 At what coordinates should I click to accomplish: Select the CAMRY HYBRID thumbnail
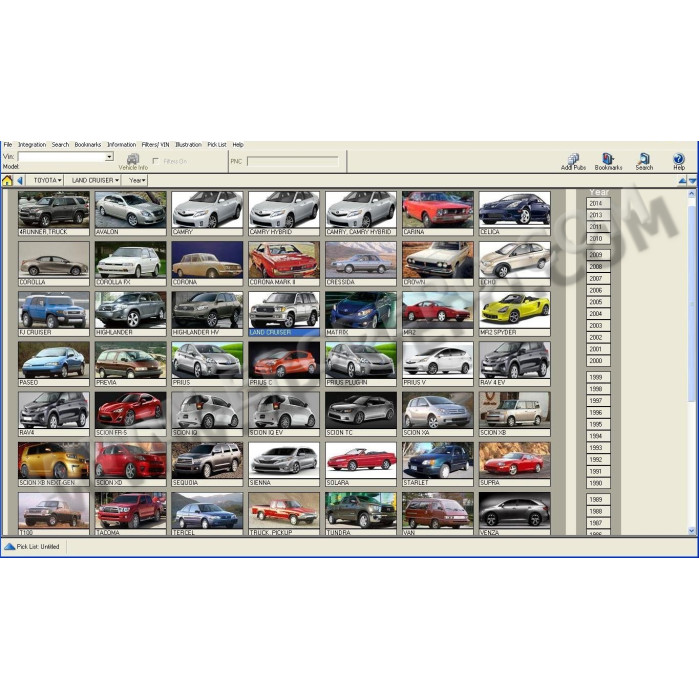tap(284, 213)
